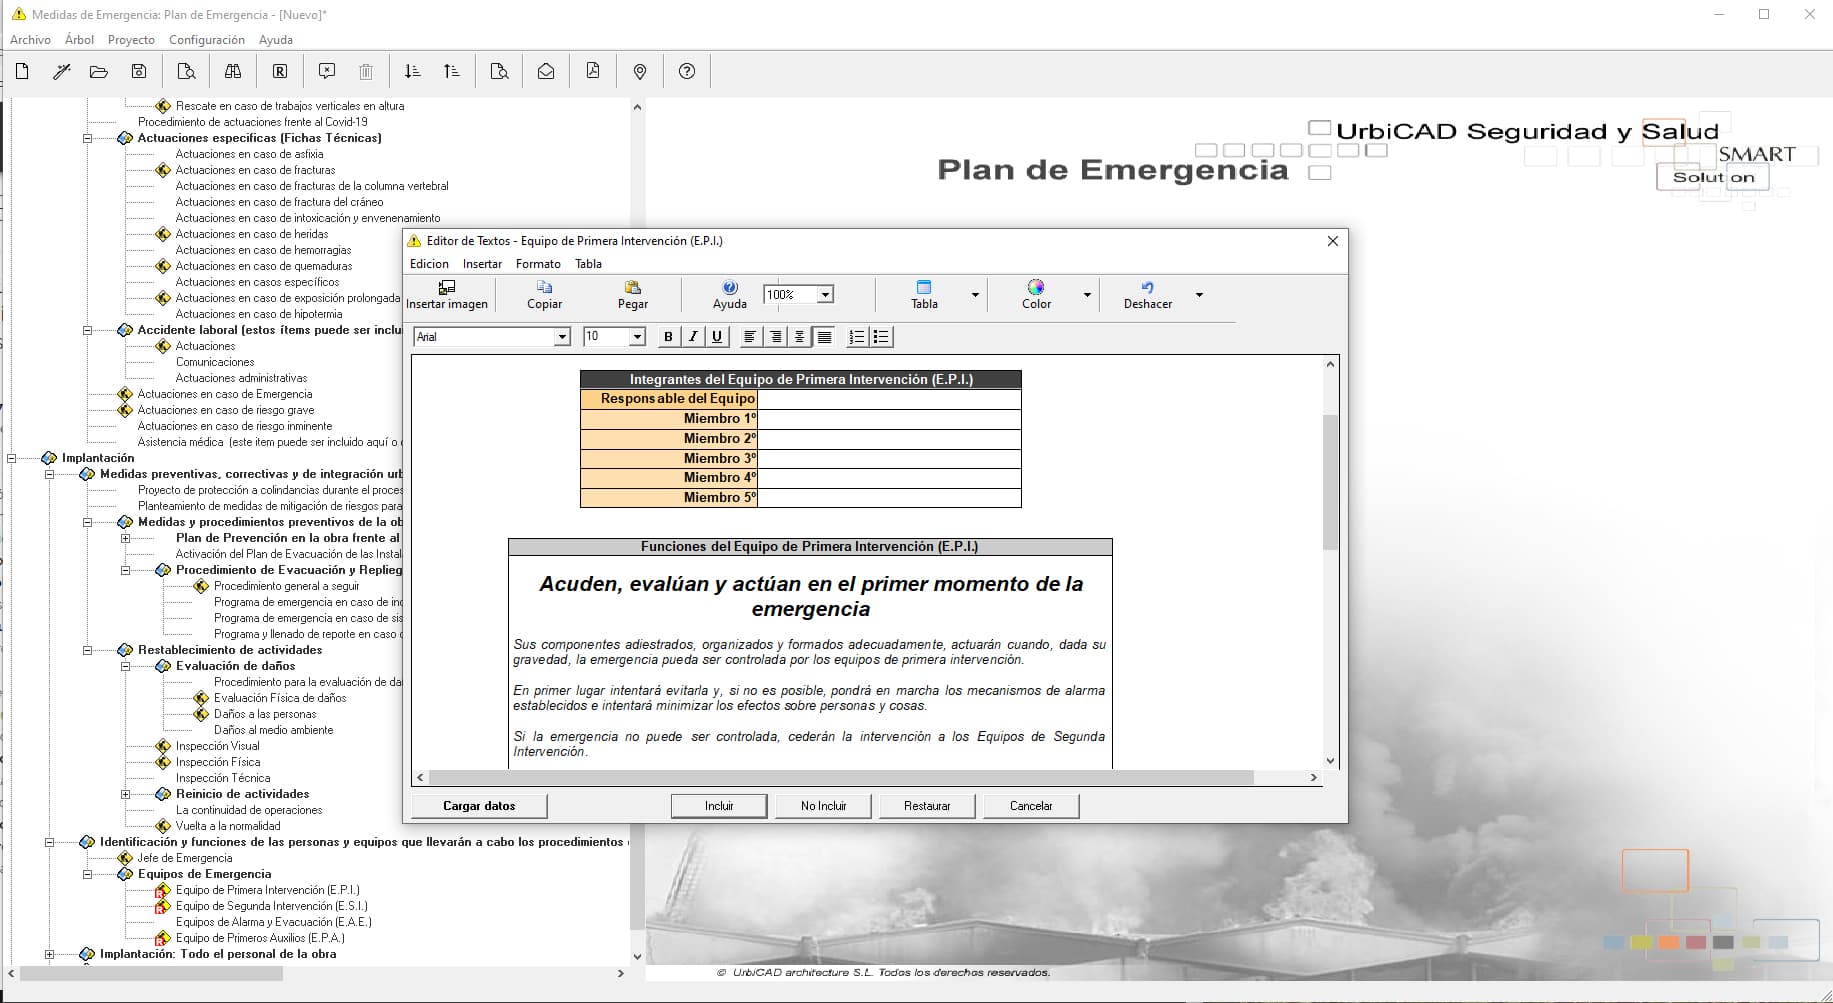This screenshot has width=1833, height=1003.
Task: Click the Responsable del Equipo empty cell
Action: 889,399
